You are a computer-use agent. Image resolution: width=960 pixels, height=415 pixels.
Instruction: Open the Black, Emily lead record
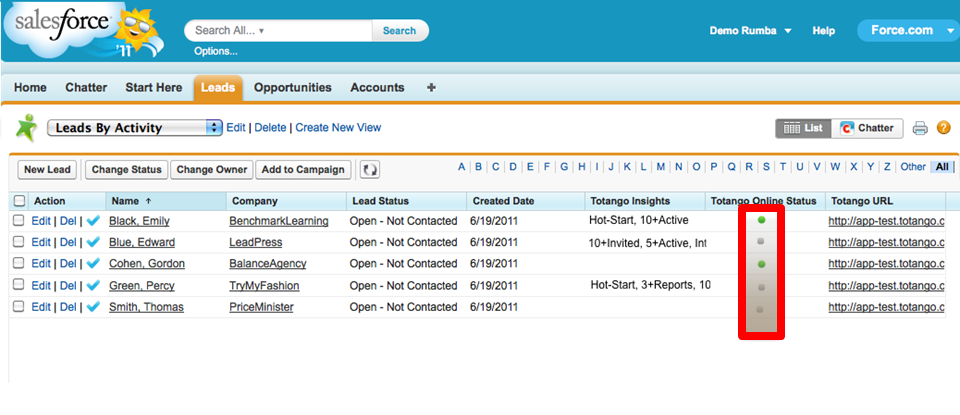(139, 221)
